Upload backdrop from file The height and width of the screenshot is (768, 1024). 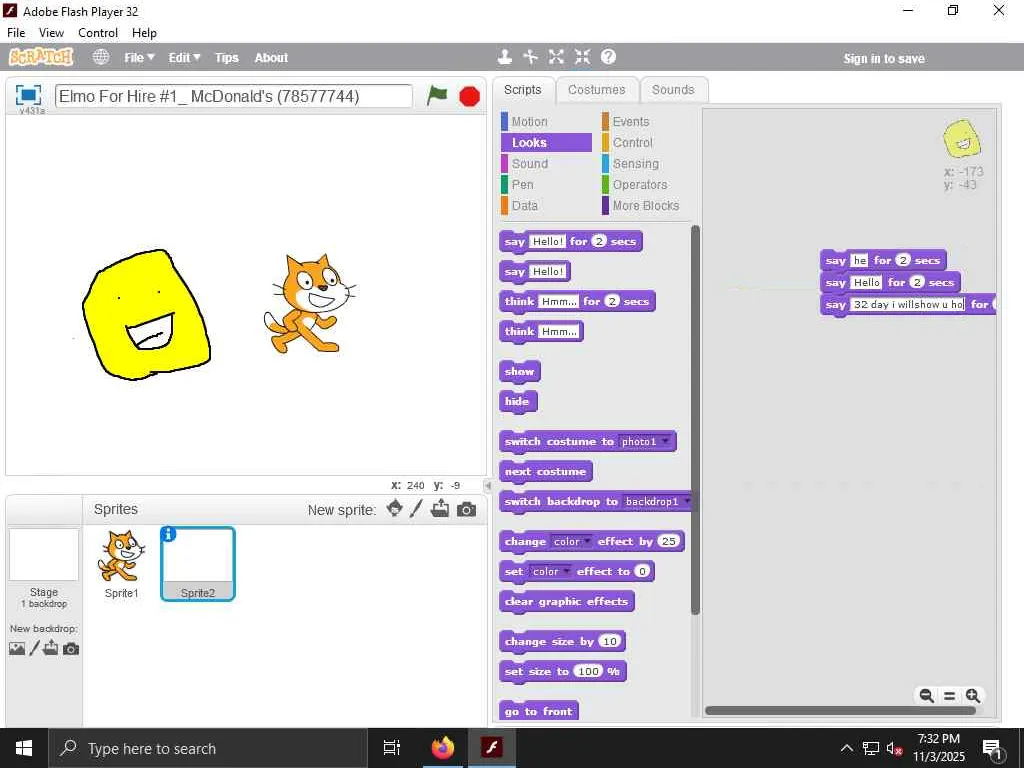tap(51, 648)
